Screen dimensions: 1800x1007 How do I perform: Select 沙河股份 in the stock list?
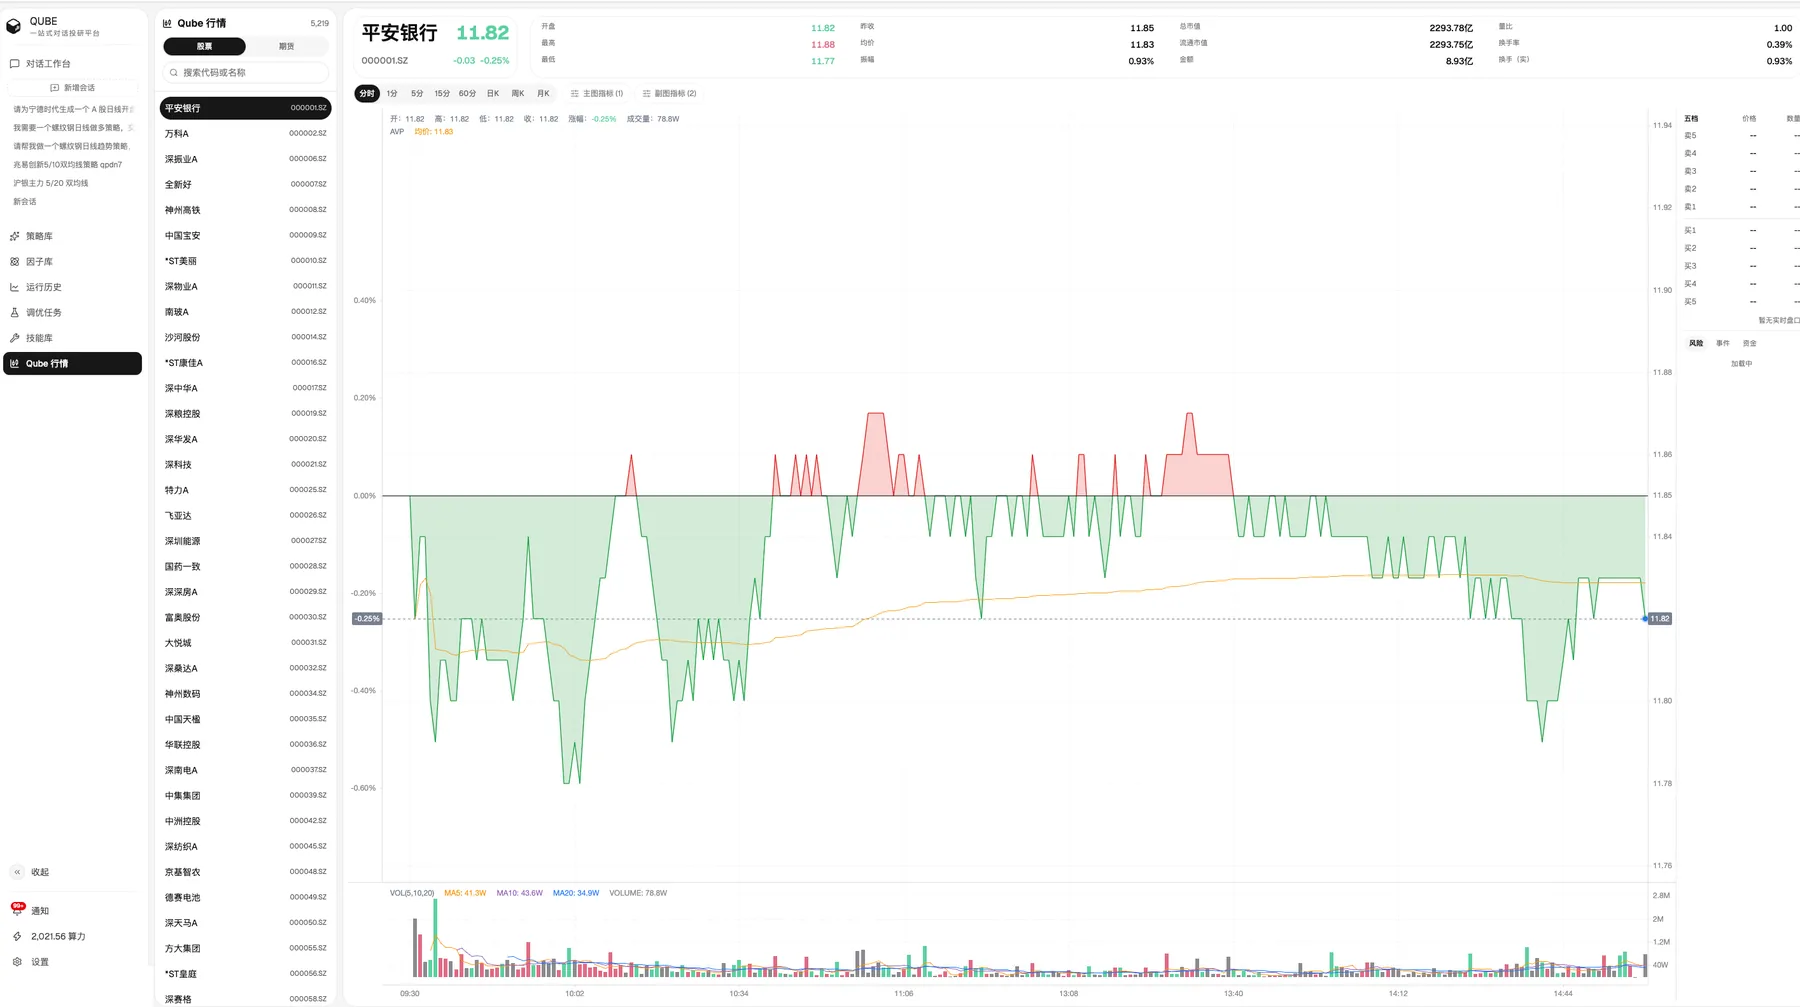click(246, 338)
